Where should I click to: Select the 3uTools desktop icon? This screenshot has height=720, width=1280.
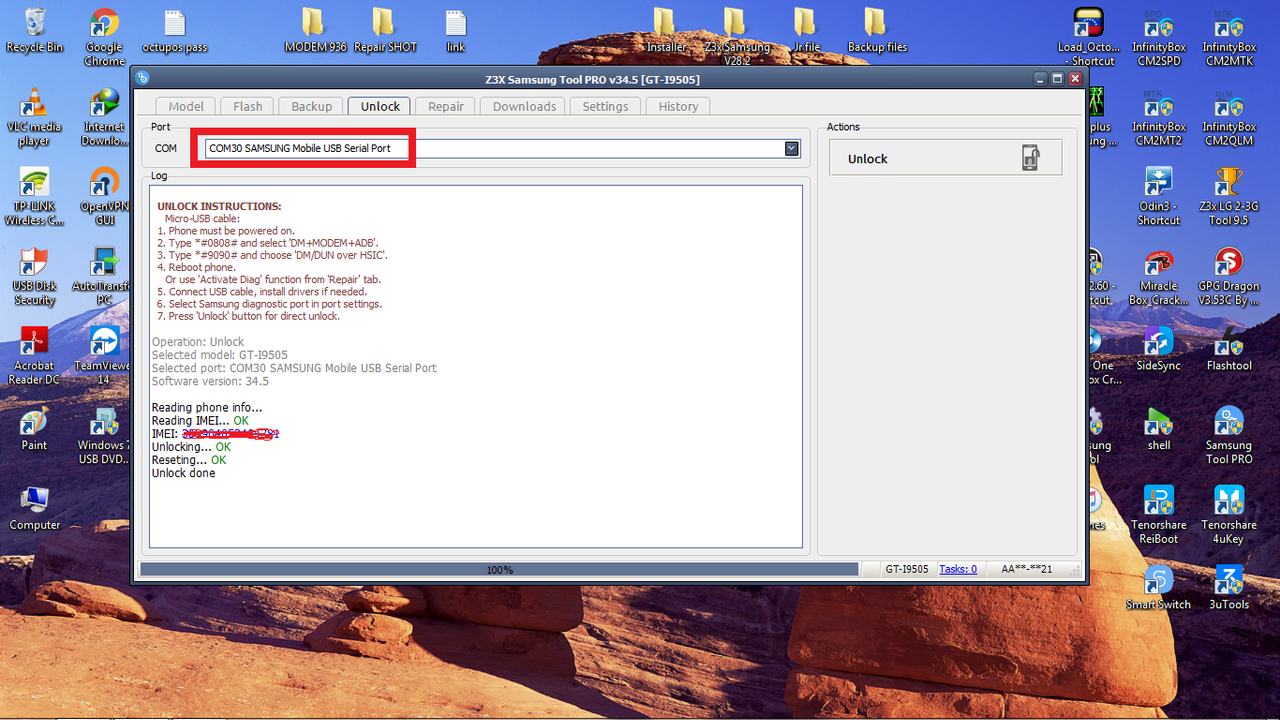point(1229,590)
